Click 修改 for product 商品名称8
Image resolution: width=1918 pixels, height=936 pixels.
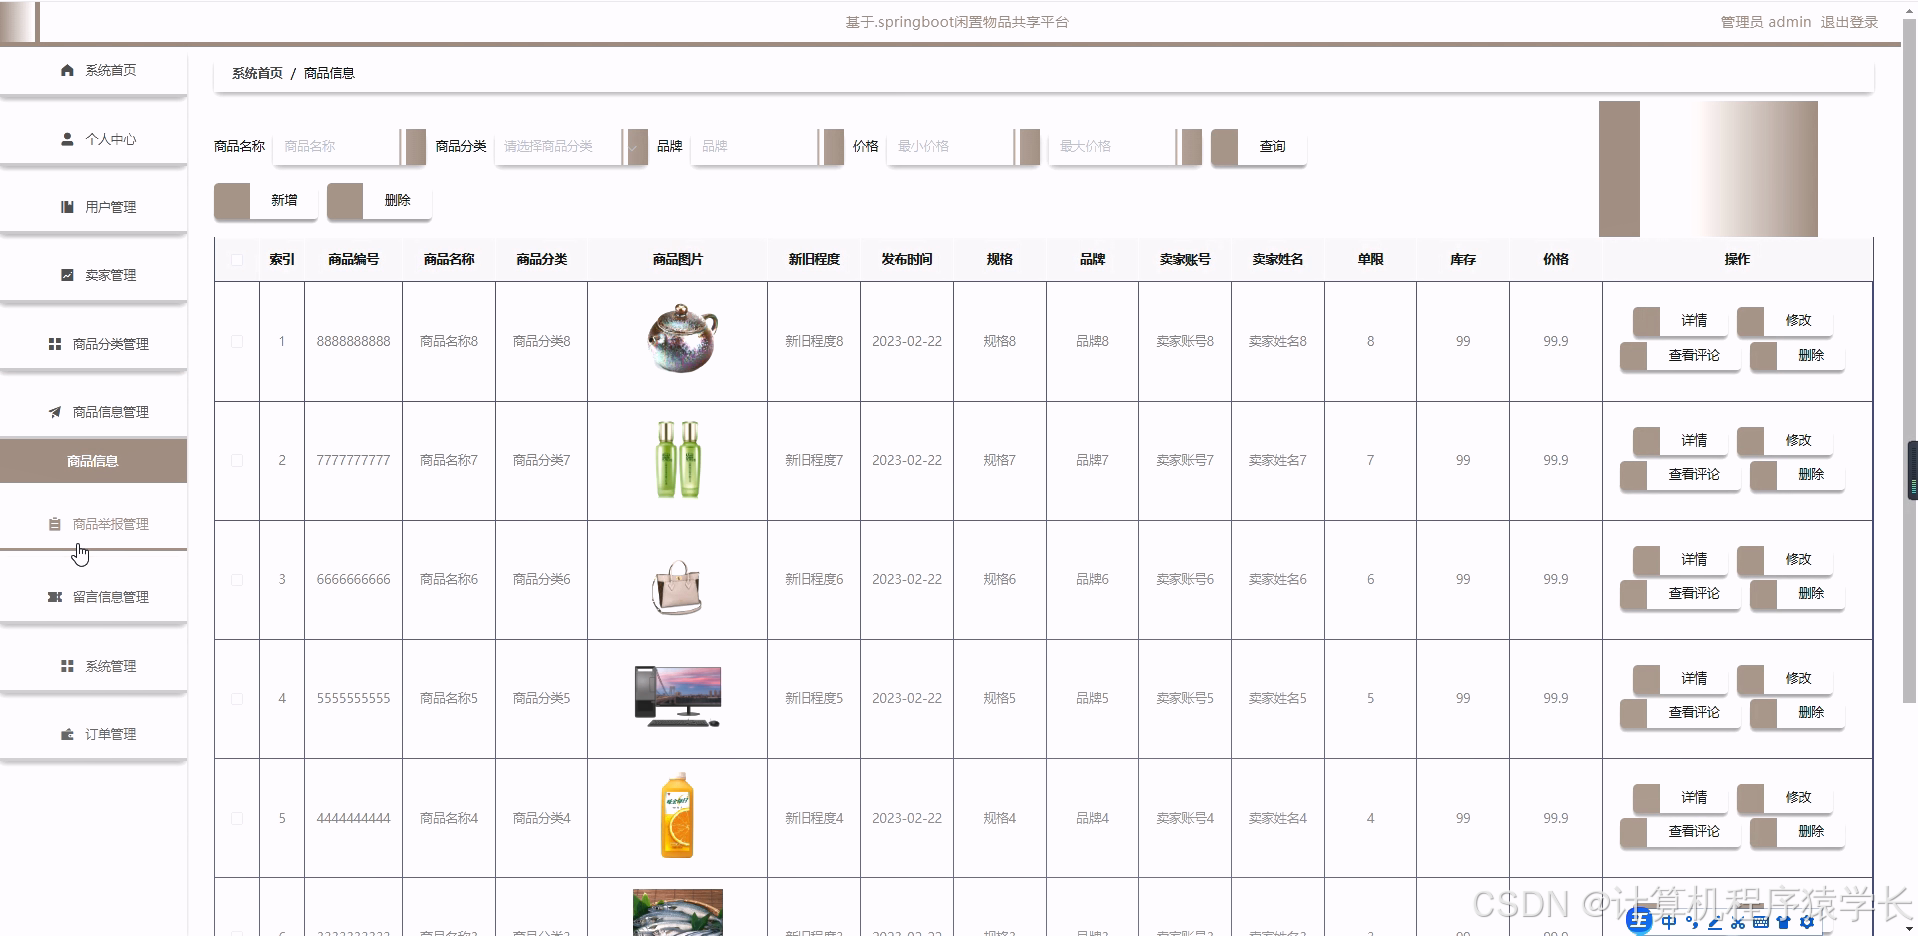pos(1784,321)
